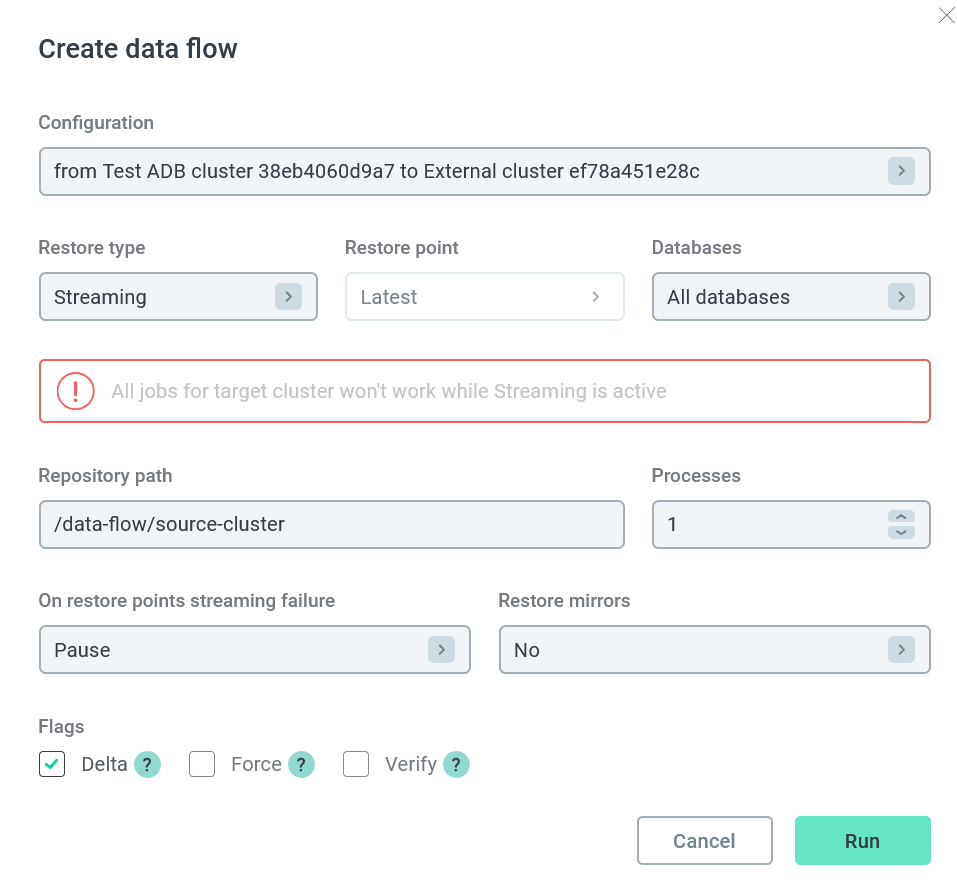Click the Restore mirrors chevron icon
This screenshot has width=957, height=892.
(901, 650)
